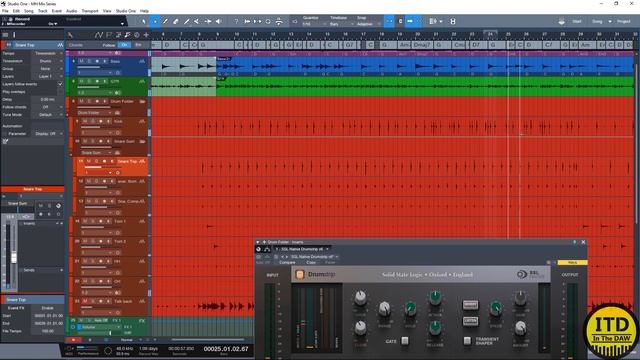Click the question mark help icon
The image size is (640, 360).
coord(236,21)
